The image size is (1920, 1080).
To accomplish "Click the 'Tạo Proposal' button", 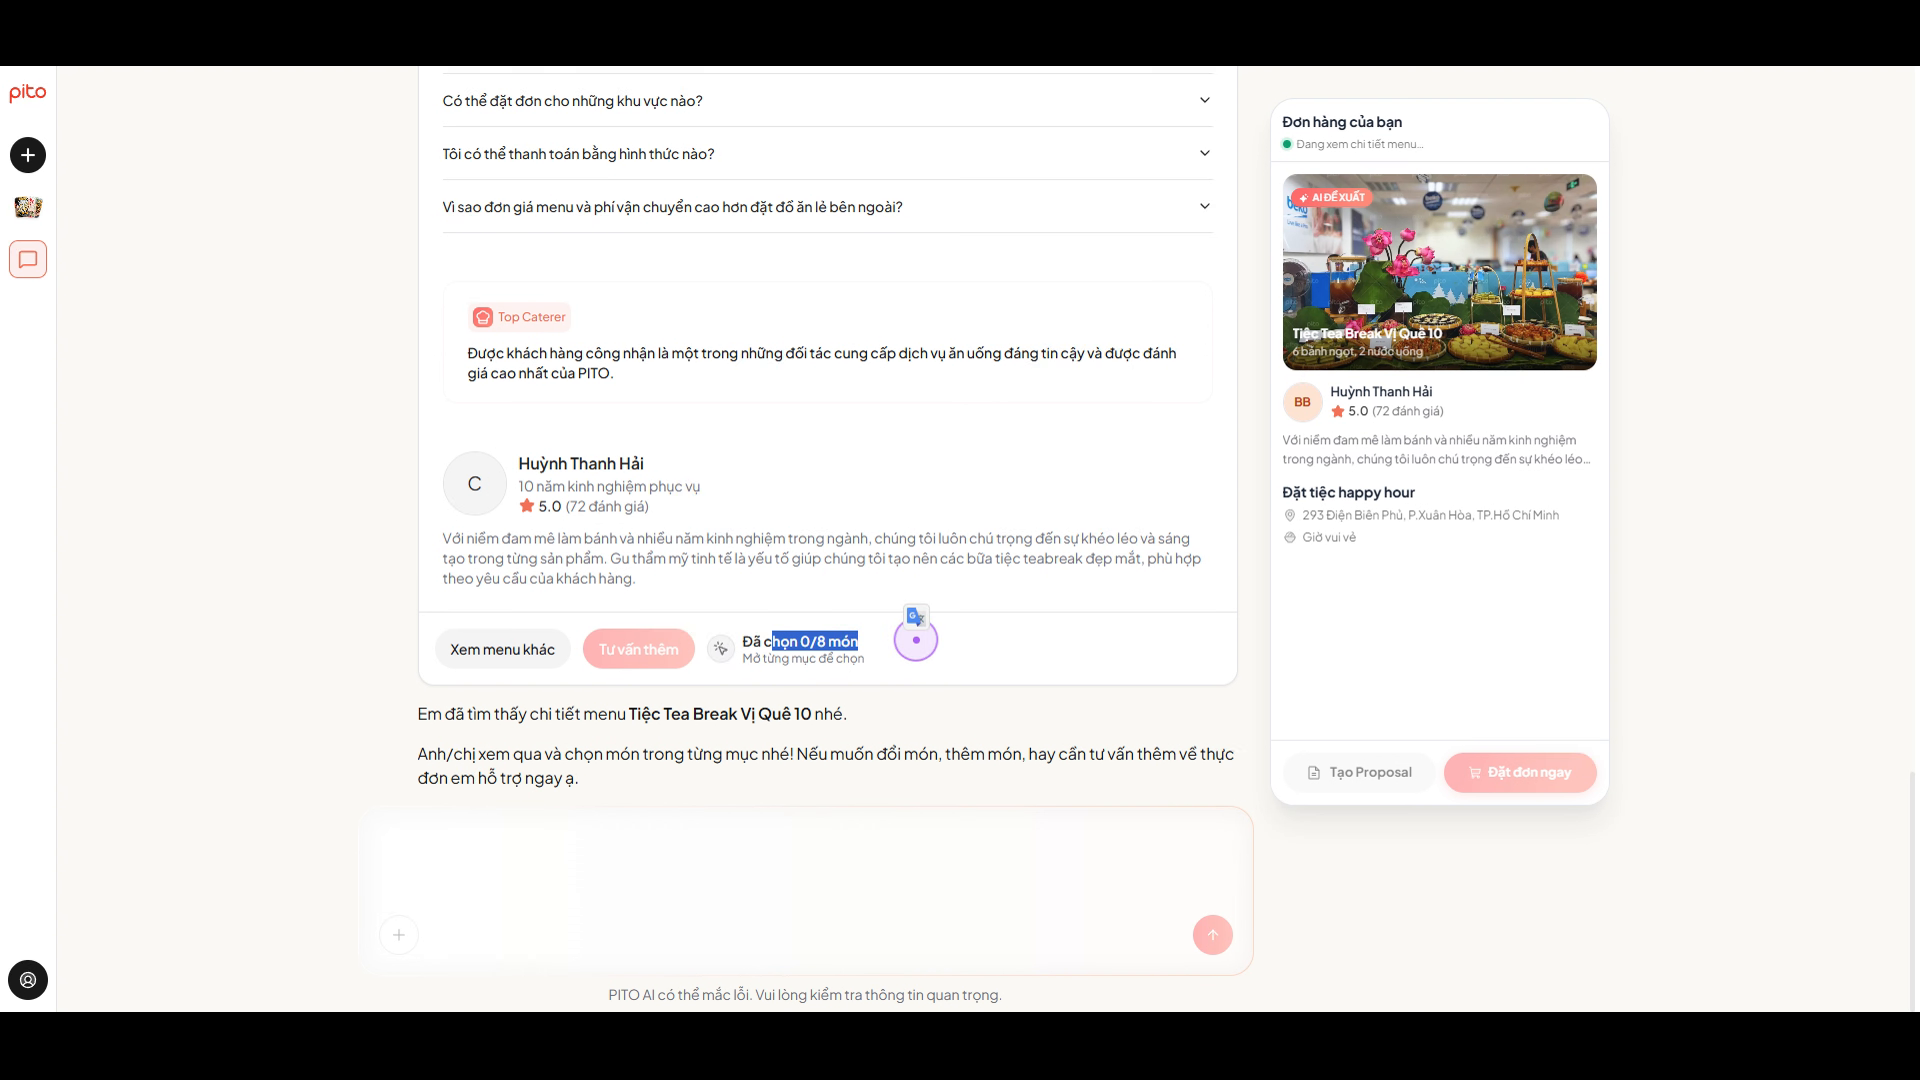I will [x=1359, y=772].
